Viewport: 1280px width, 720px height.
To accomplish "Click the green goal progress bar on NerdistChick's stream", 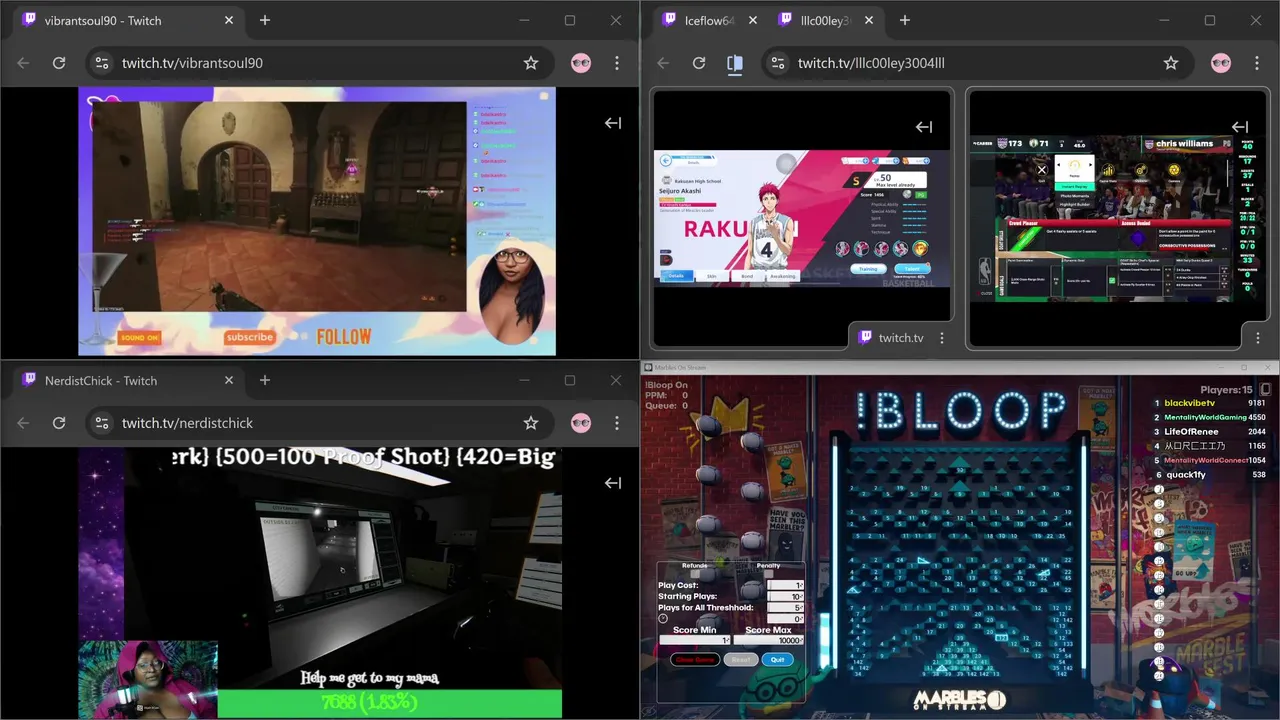I will 390,704.
